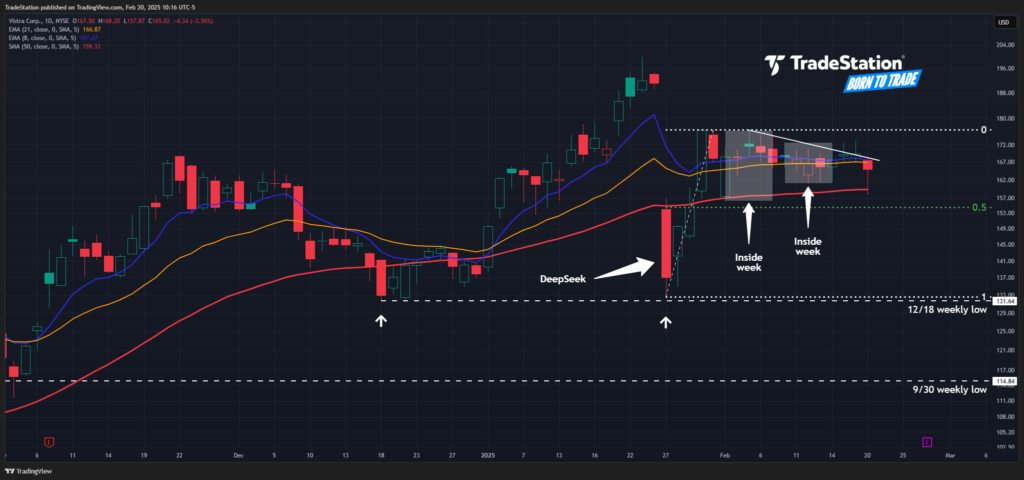Screen dimensions: 1024x480
Task: Click 121.00 on the price axis
Action: point(1004,350)
